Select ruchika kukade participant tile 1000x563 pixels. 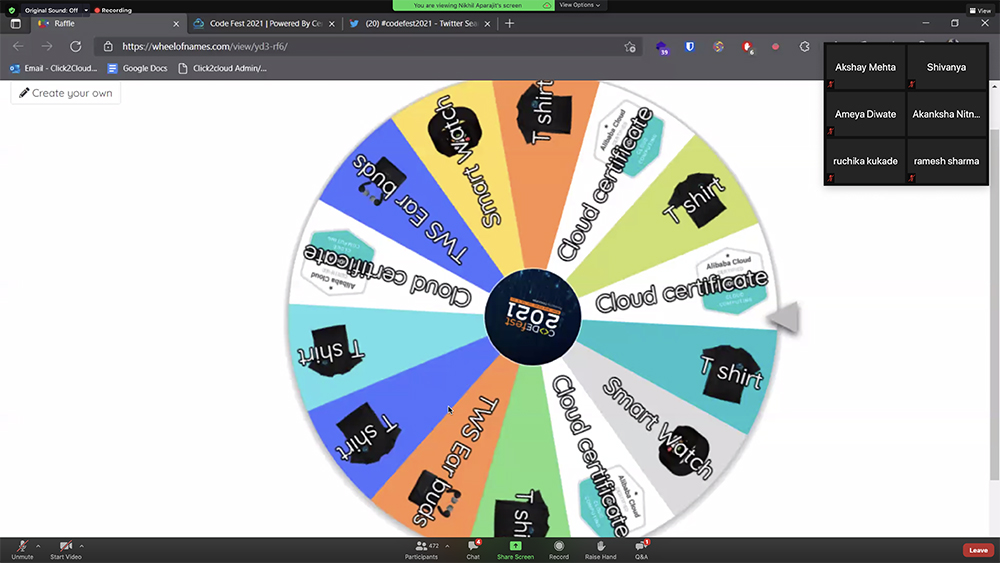[865, 161]
